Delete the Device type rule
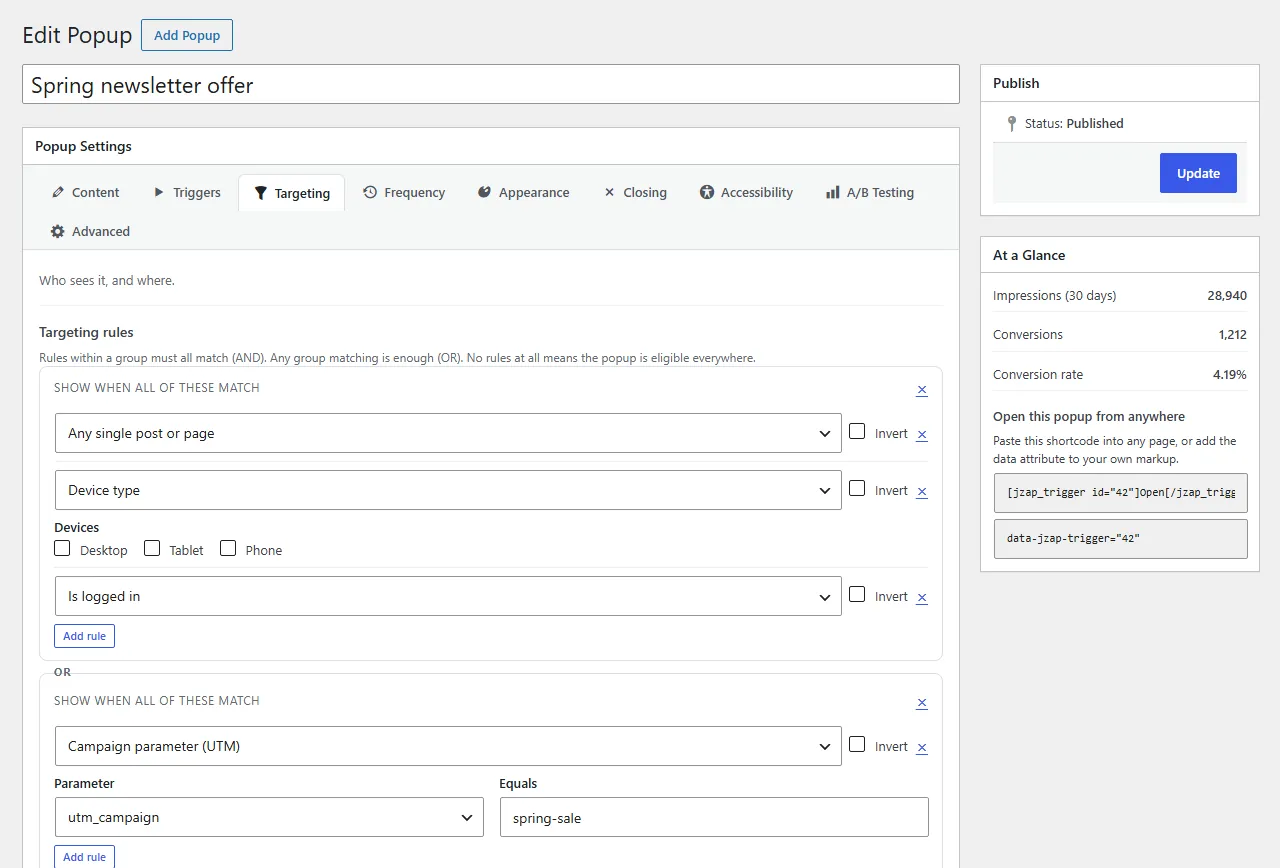1280x868 pixels. pyautogui.click(x=922, y=491)
